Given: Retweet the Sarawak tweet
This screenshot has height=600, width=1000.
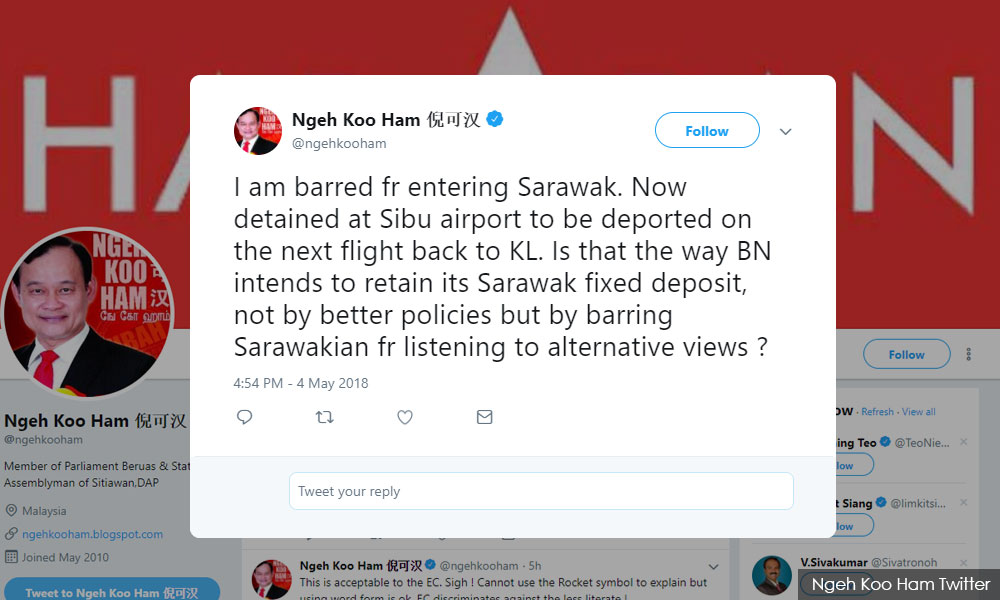Looking at the screenshot, I should tap(325, 417).
